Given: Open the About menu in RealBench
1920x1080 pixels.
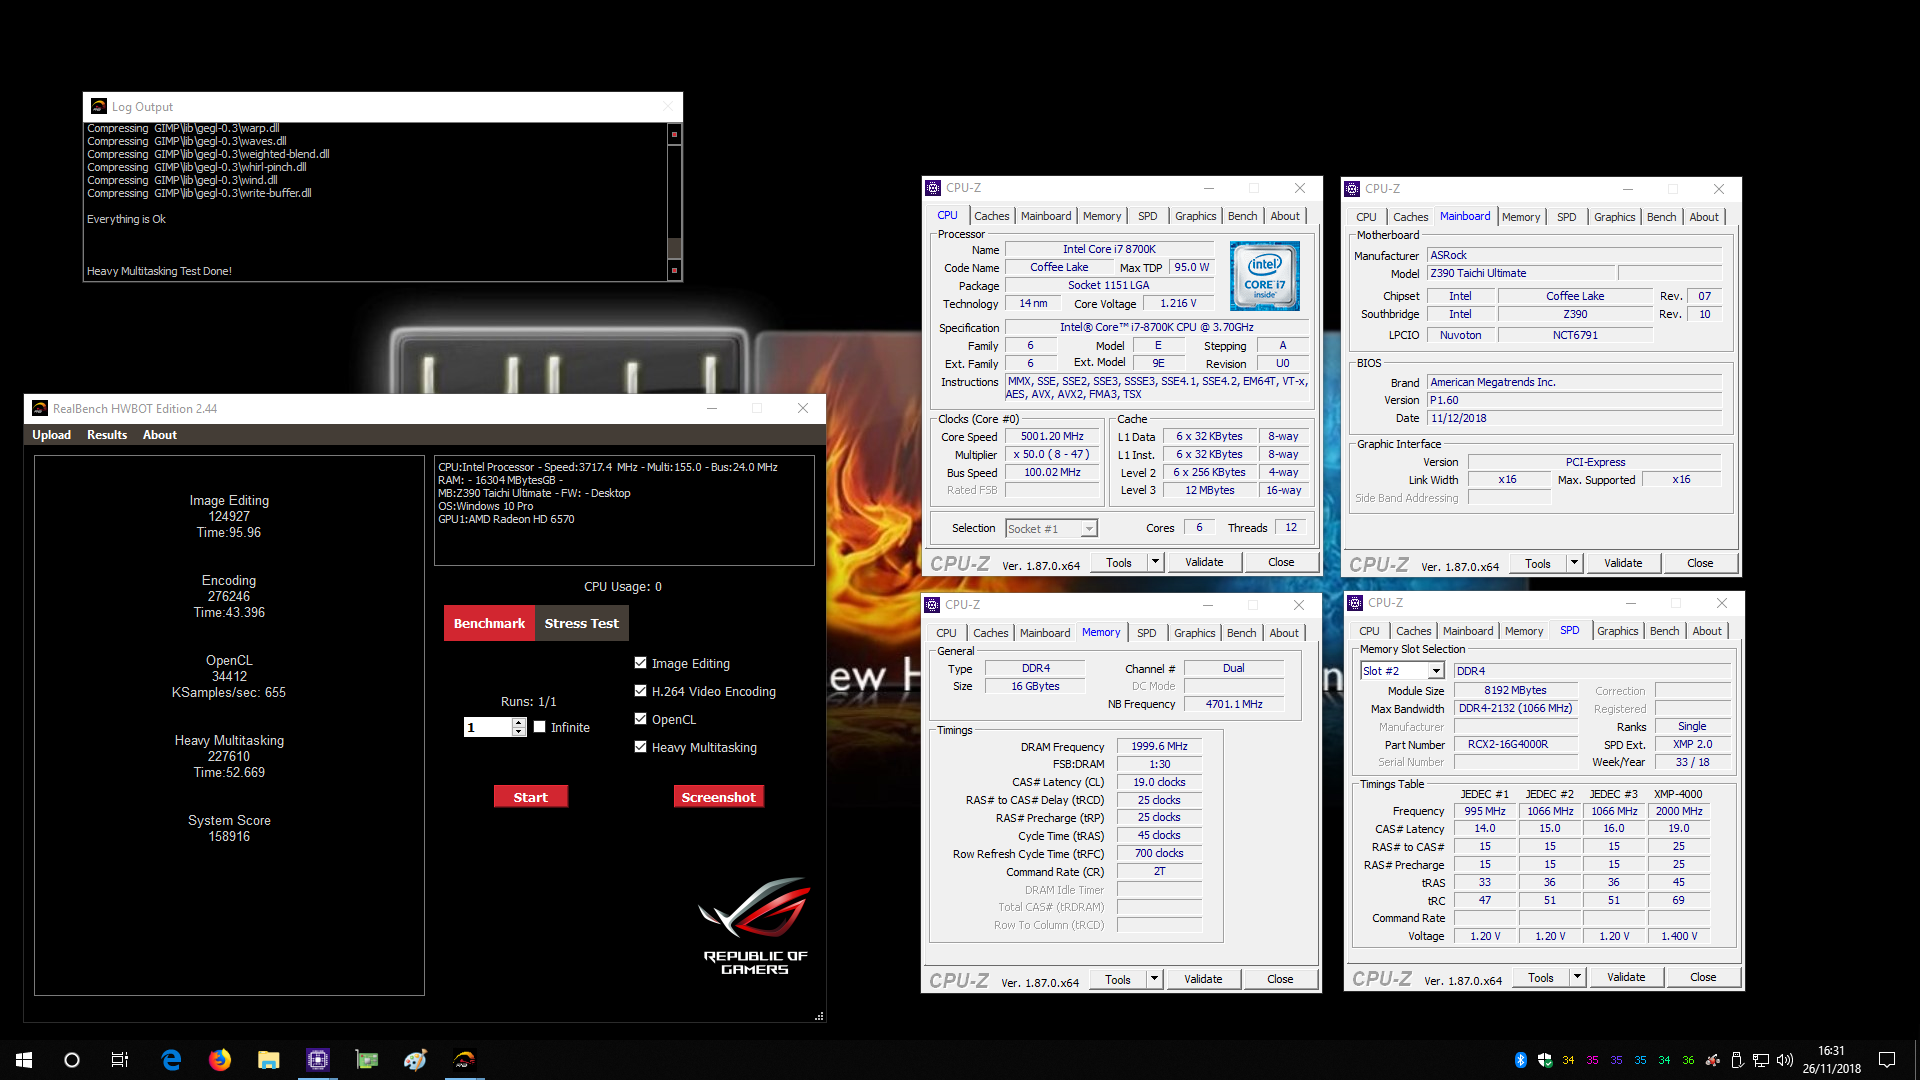Looking at the screenshot, I should pyautogui.click(x=159, y=435).
